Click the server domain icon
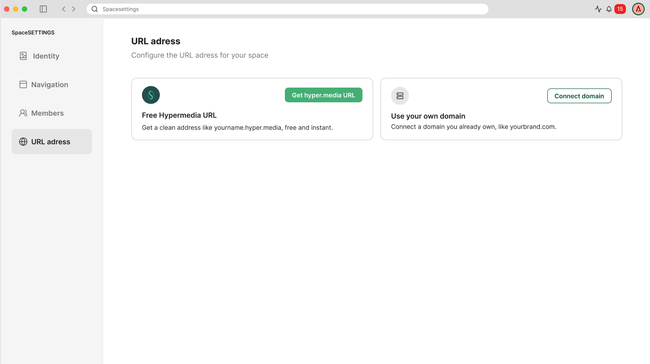This screenshot has height=364, width=650. [x=400, y=96]
